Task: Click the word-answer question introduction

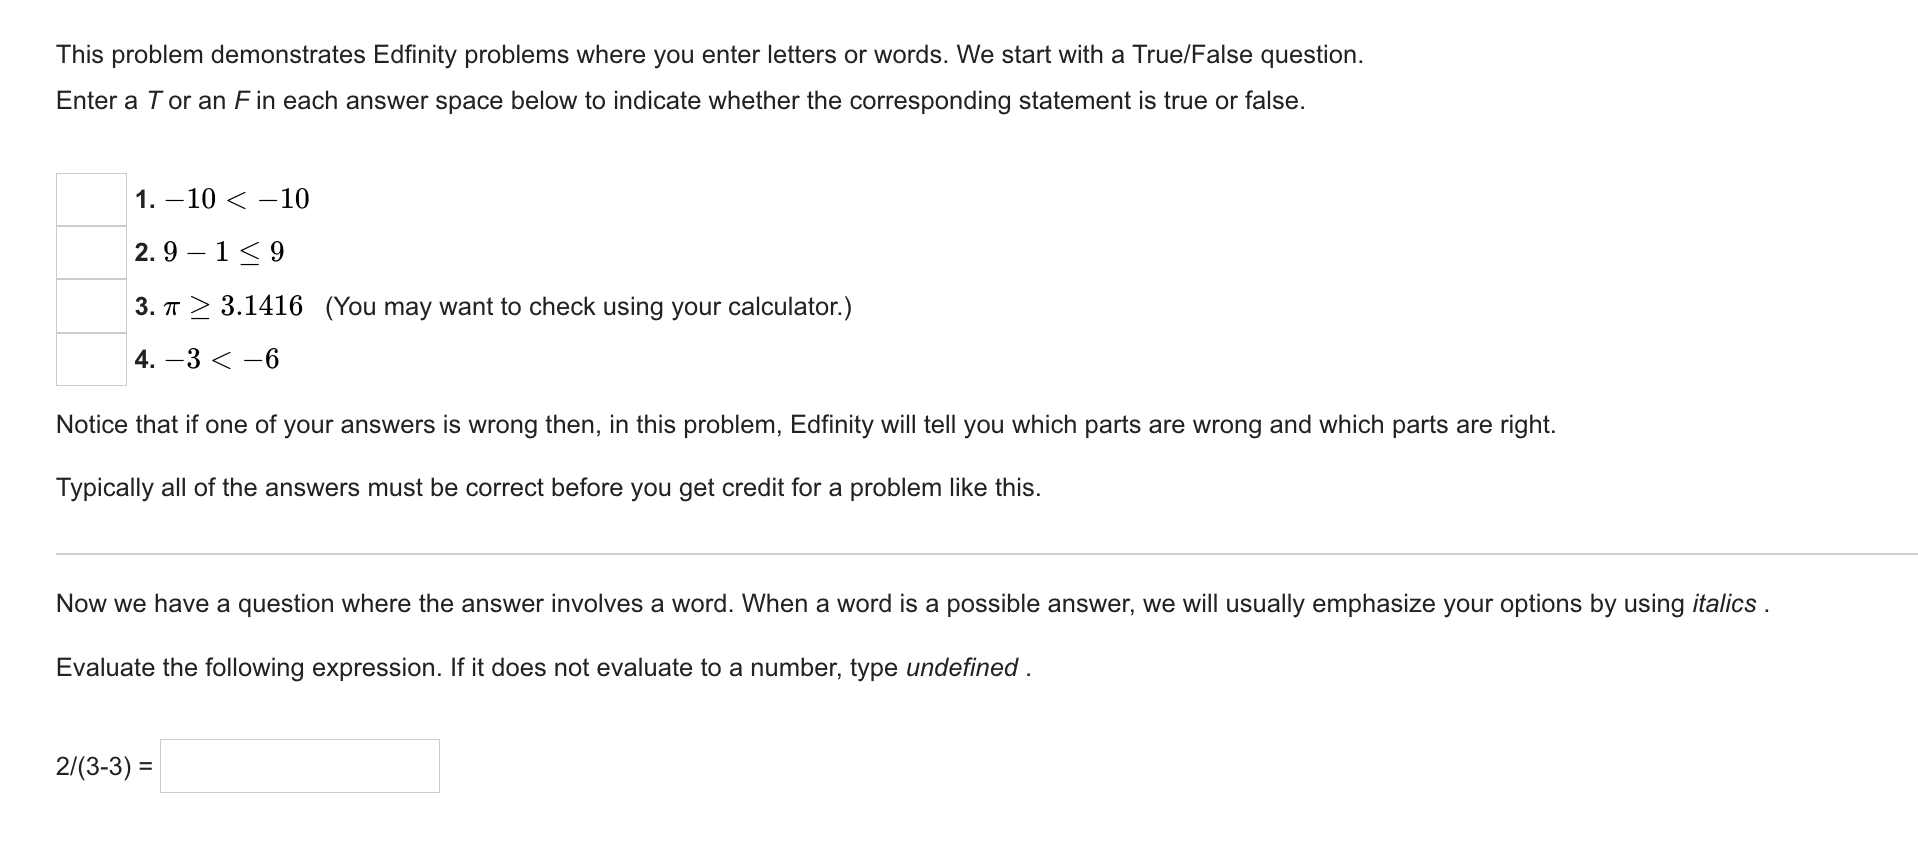Action: click(910, 602)
